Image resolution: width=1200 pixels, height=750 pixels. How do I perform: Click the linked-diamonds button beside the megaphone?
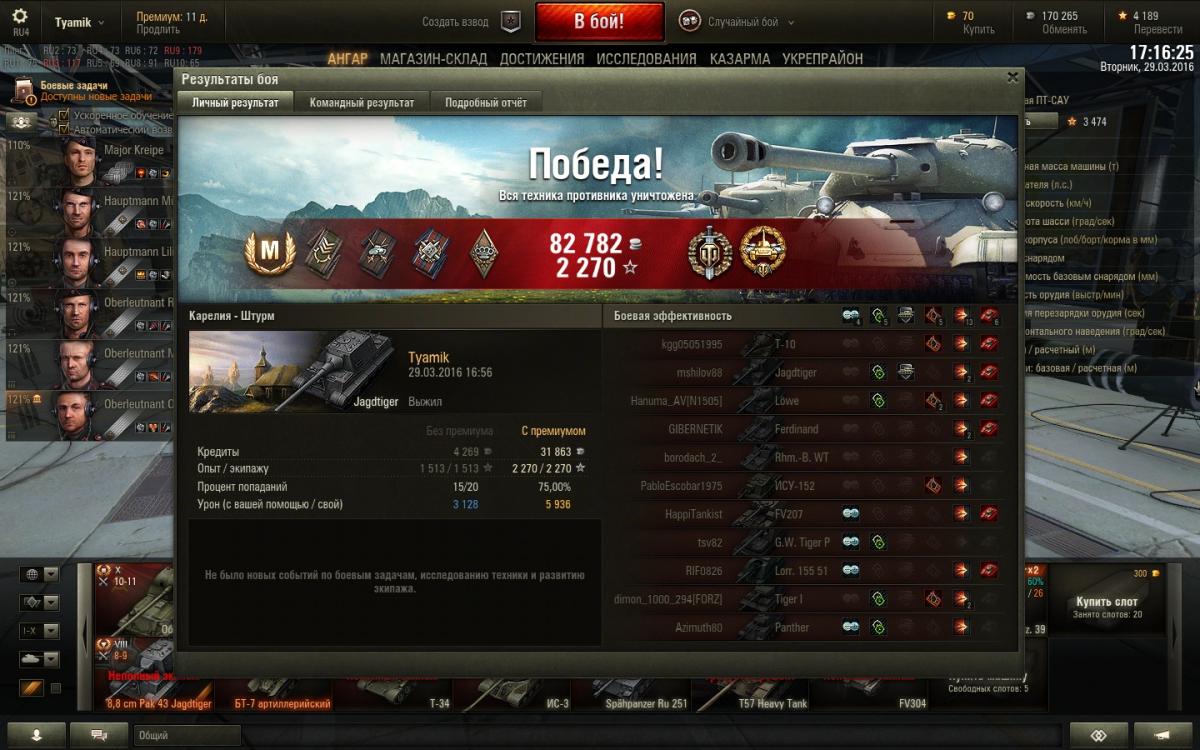point(1098,734)
